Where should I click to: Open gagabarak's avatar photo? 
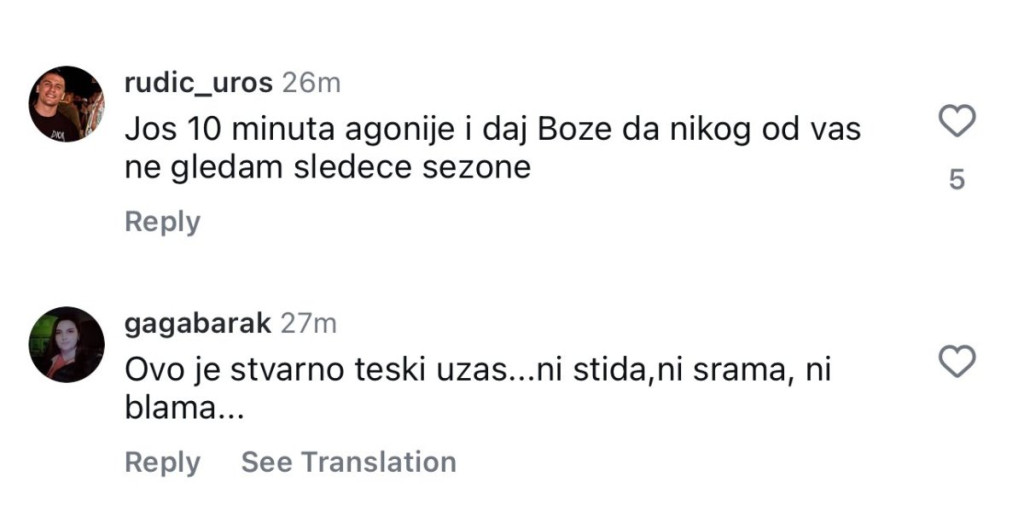pyautogui.click(x=66, y=344)
